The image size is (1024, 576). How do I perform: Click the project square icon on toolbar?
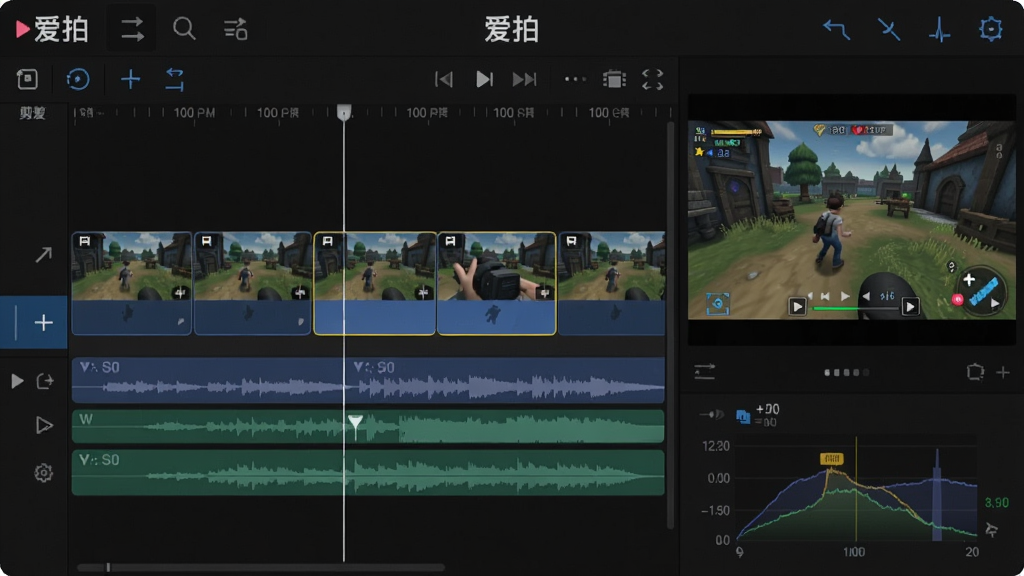click(x=27, y=79)
